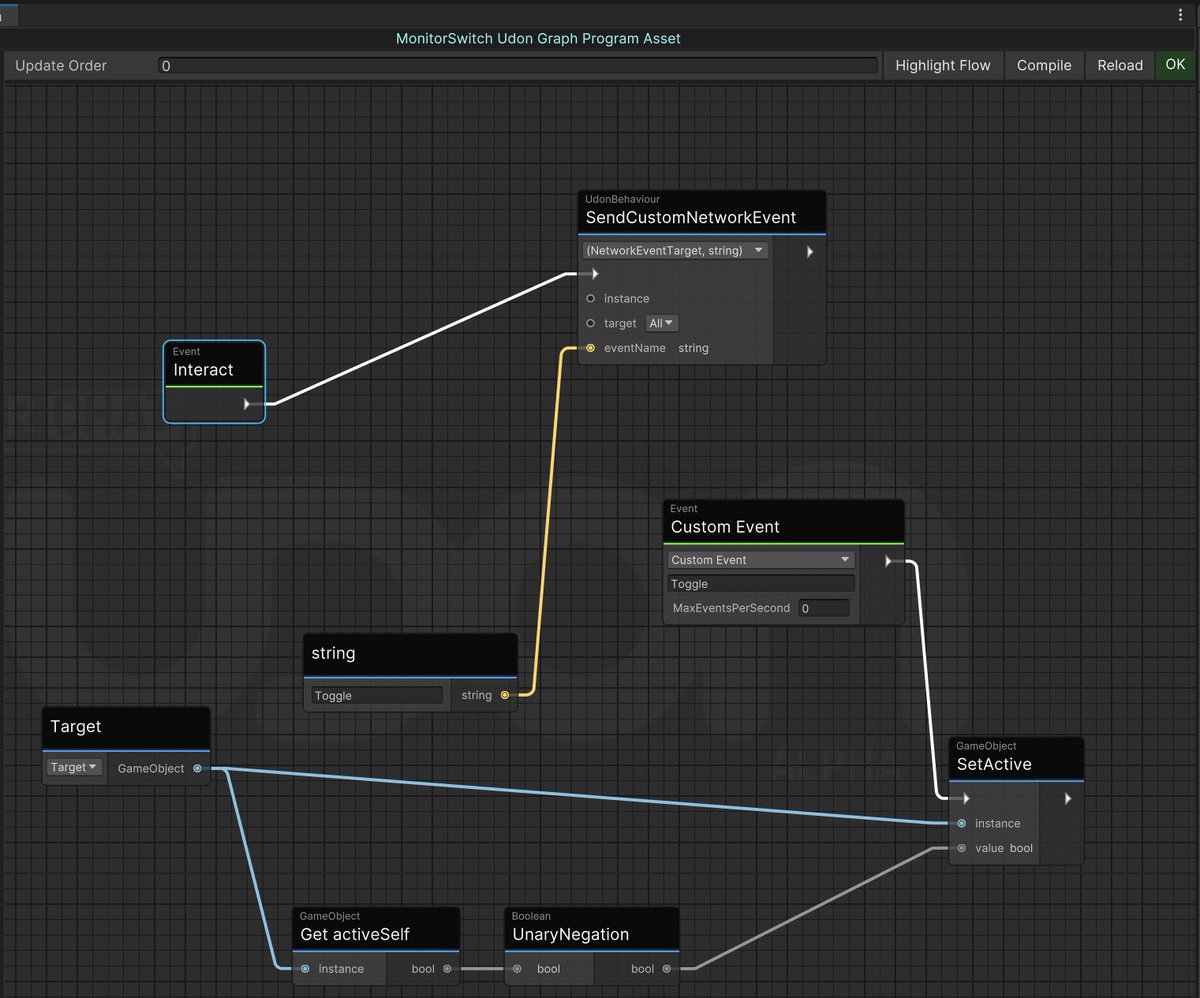Reload the Udon graph
Viewport: 1200px width, 998px height.
pos(1120,65)
